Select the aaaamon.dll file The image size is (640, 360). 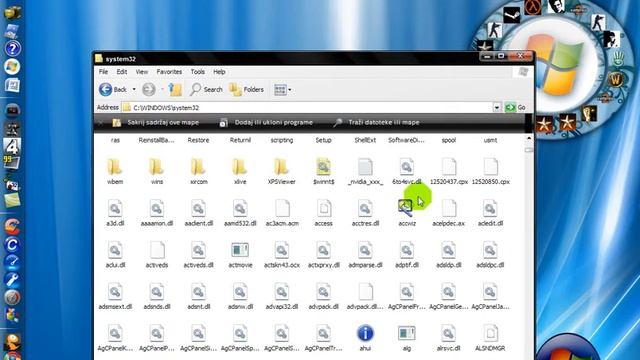click(x=157, y=213)
